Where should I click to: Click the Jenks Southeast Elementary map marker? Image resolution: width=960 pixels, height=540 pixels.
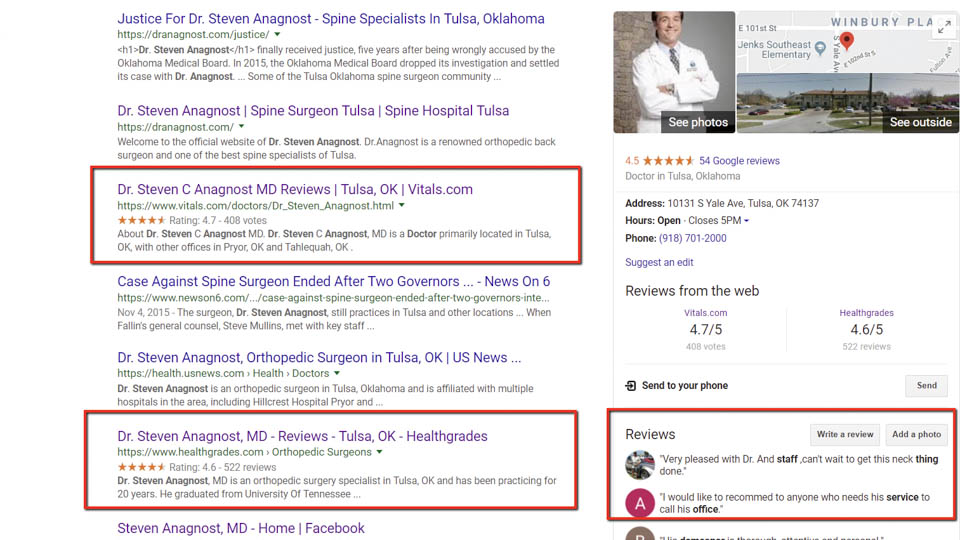820,48
